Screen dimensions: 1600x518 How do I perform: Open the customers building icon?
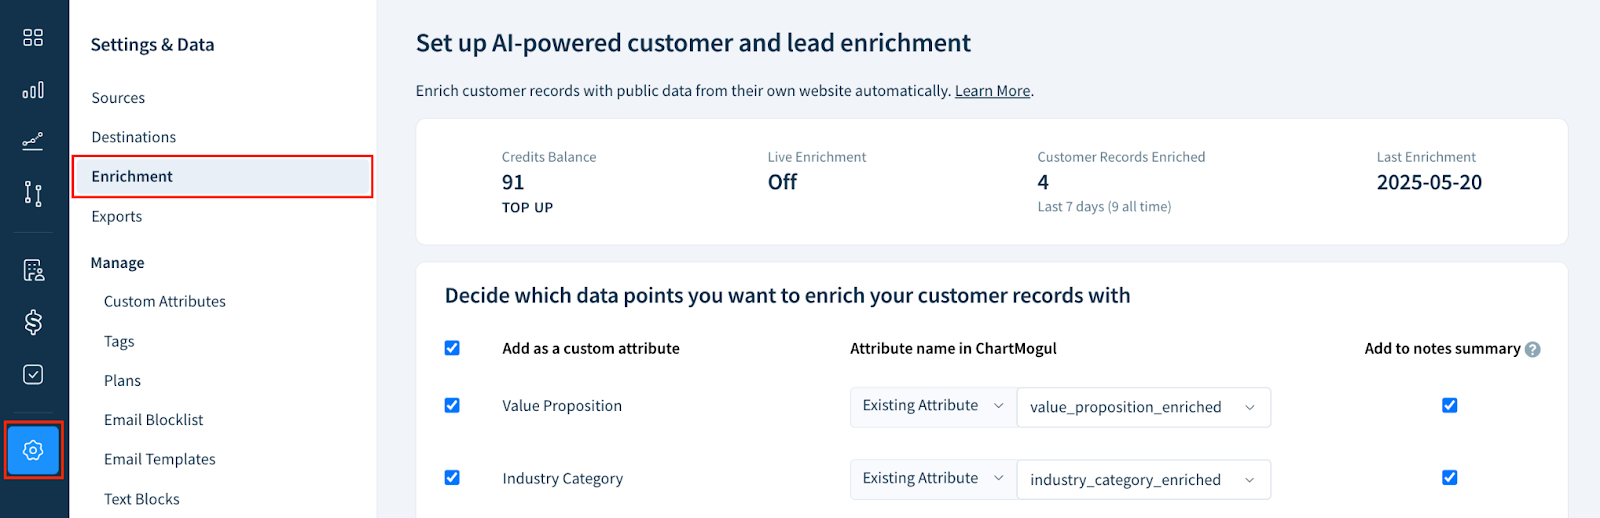(x=33, y=270)
